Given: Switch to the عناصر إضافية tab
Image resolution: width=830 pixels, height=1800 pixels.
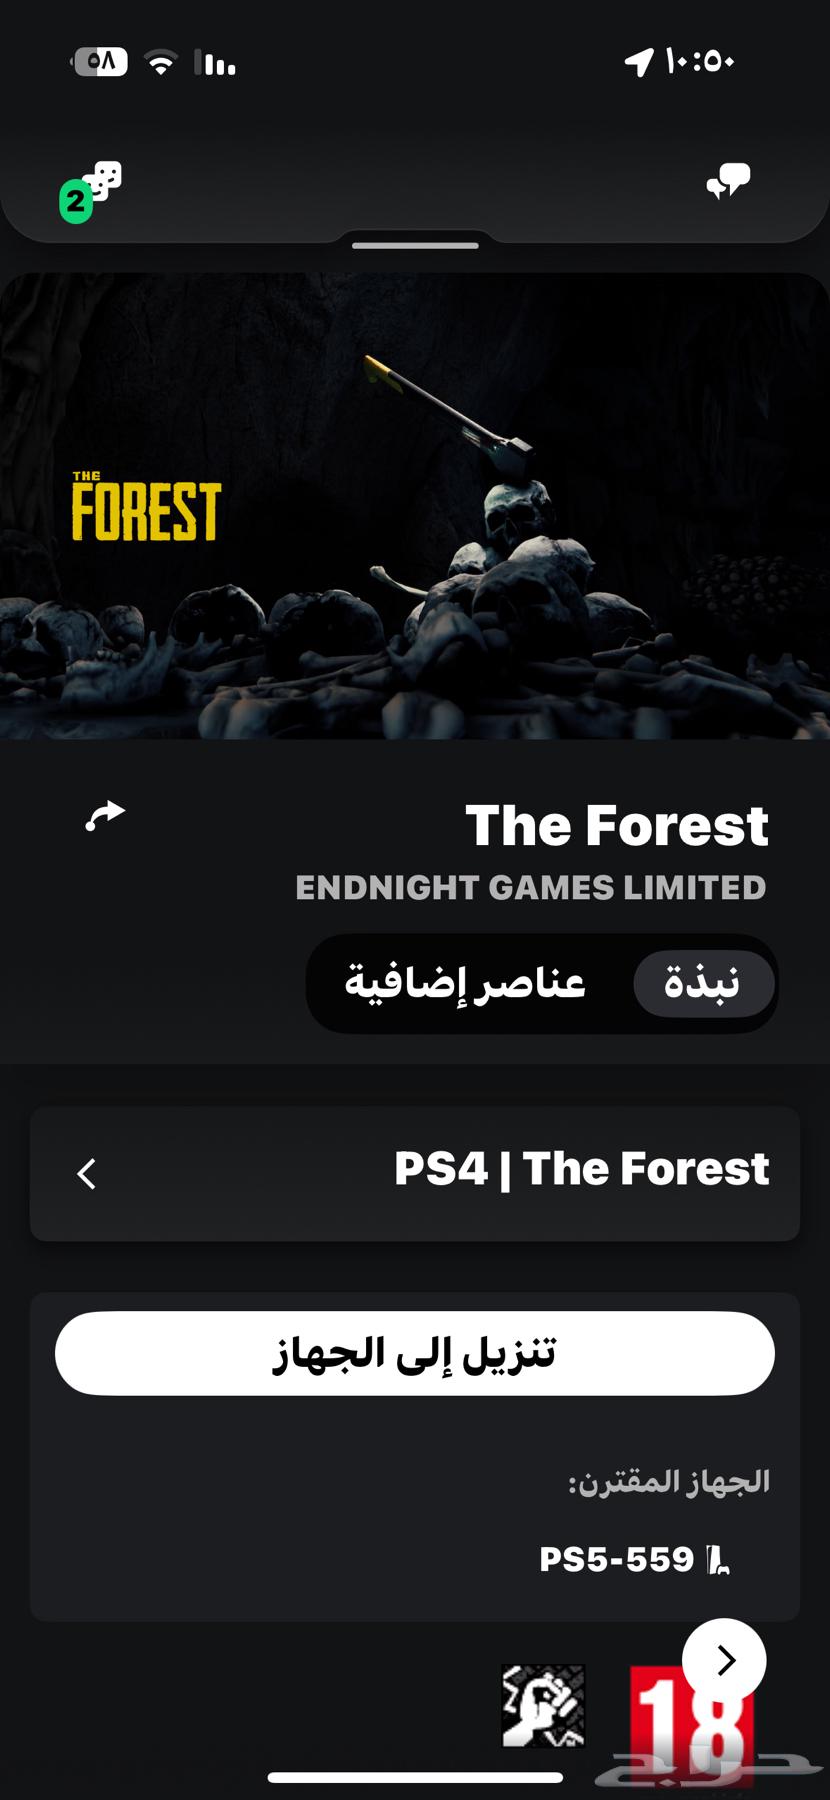Looking at the screenshot, I should [465, 983].
